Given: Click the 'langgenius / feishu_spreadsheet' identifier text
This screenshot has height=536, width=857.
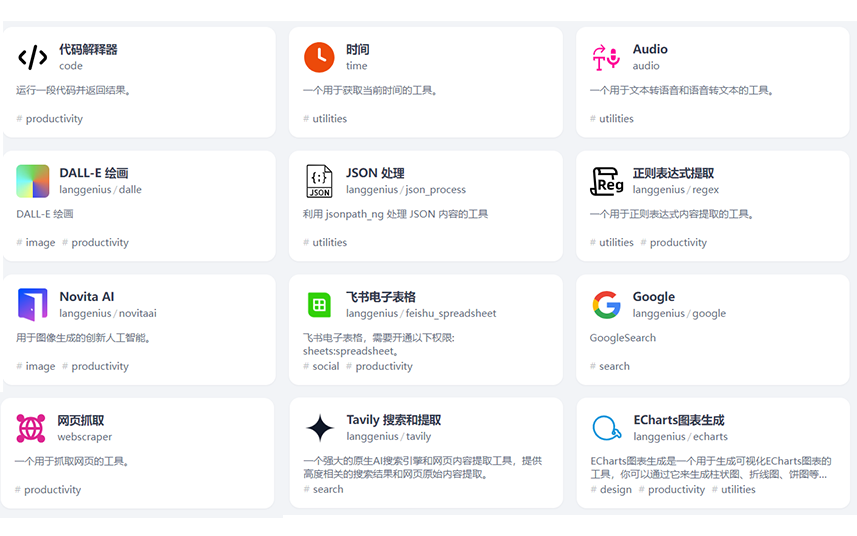Looking at the screenshot, I should (421, 313).
